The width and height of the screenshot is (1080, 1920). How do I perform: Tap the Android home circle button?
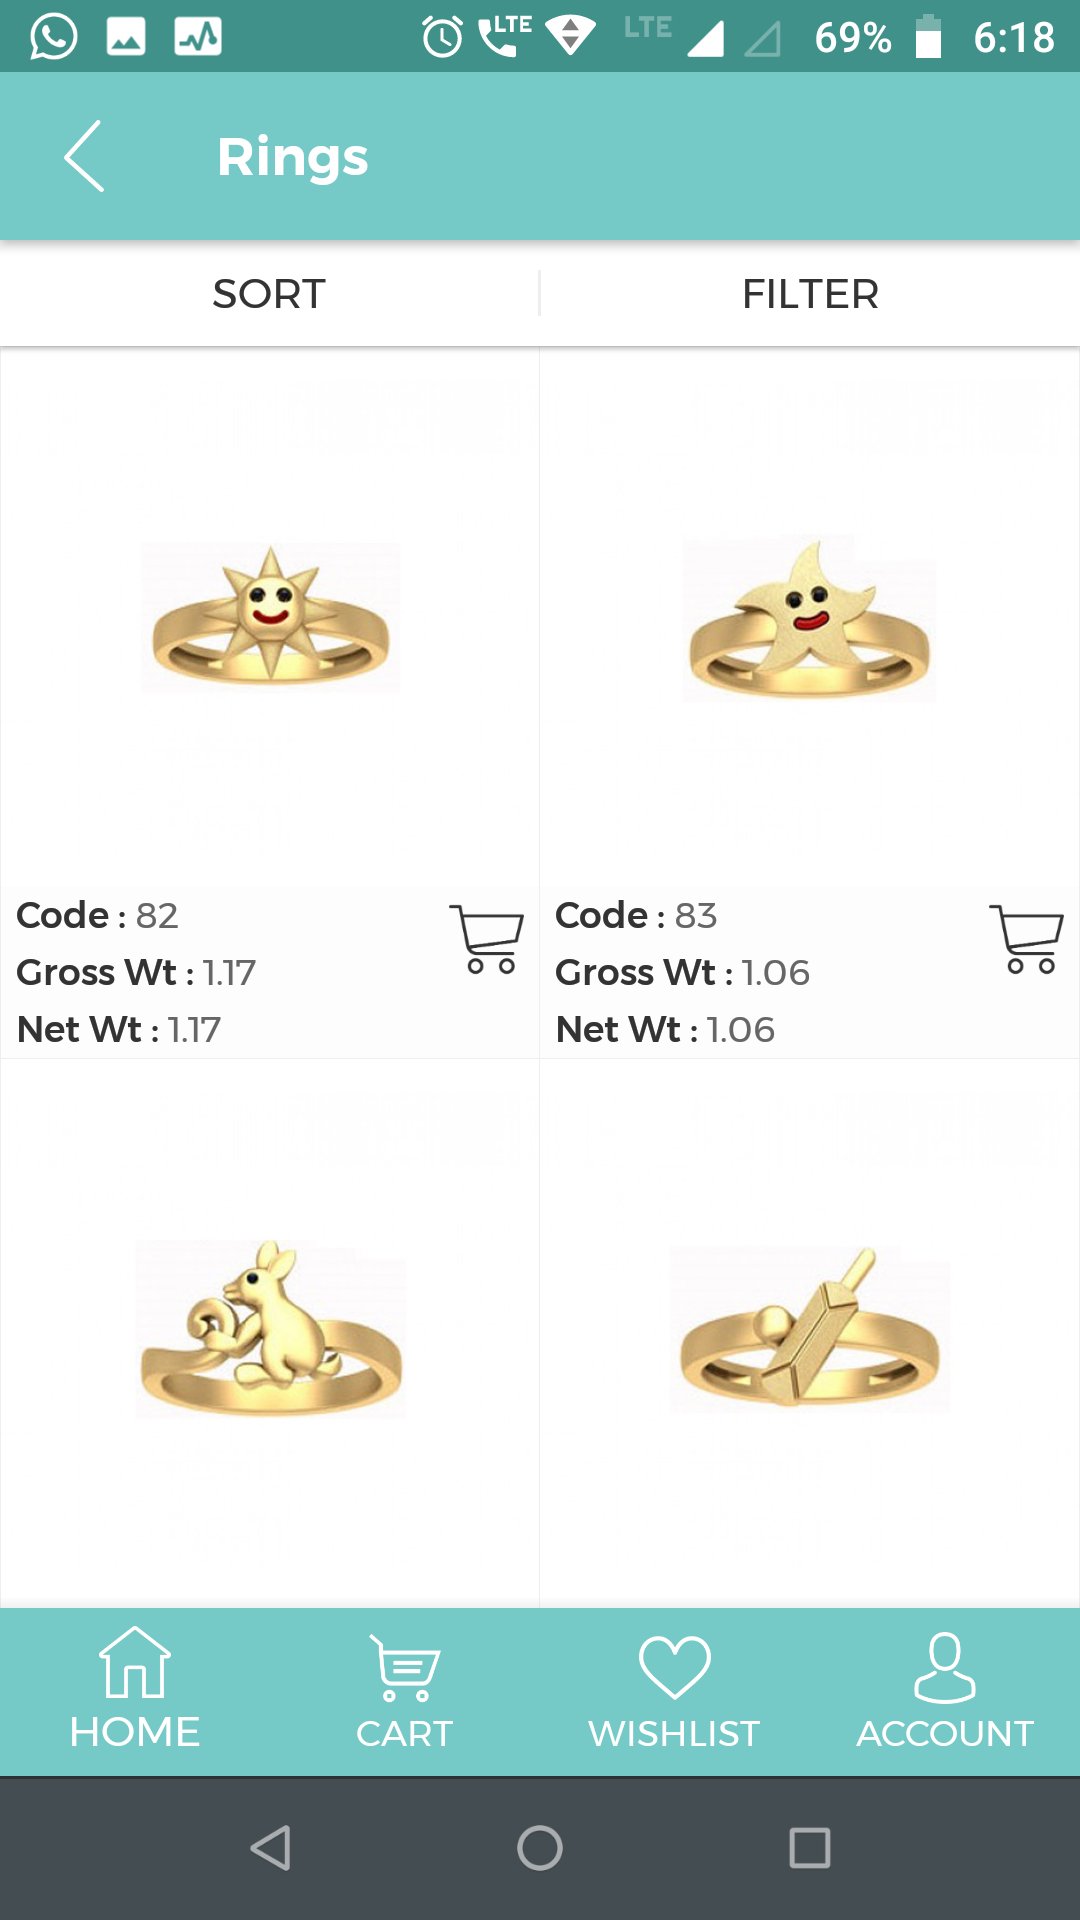(540, 1848)
